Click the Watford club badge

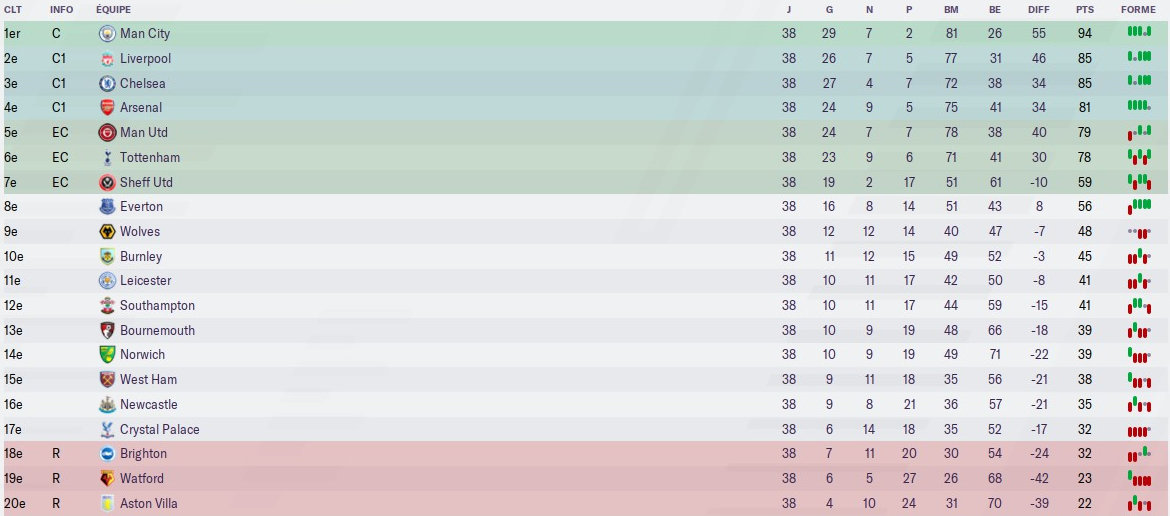pos(107,479)
